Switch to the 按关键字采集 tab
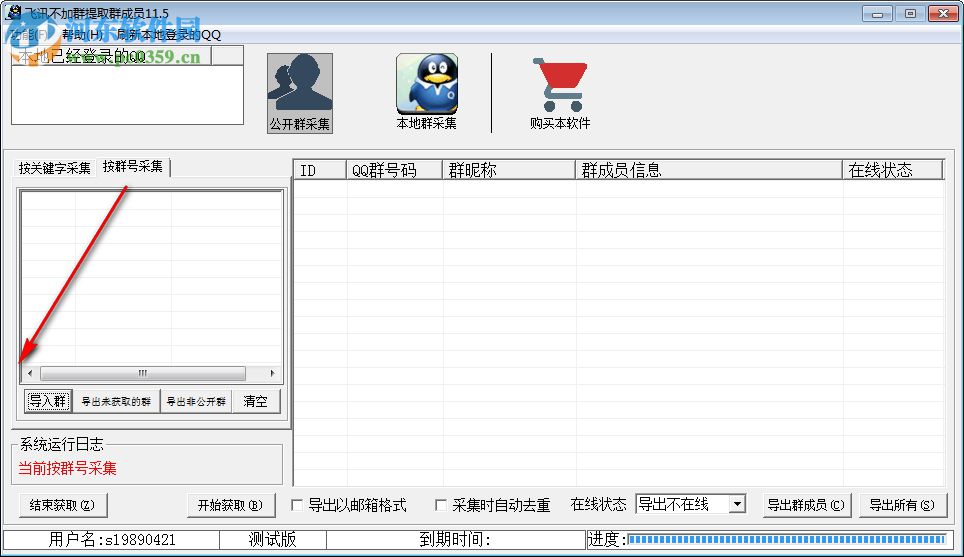This screenshot has height=557, width=964. tap(55, 168)
